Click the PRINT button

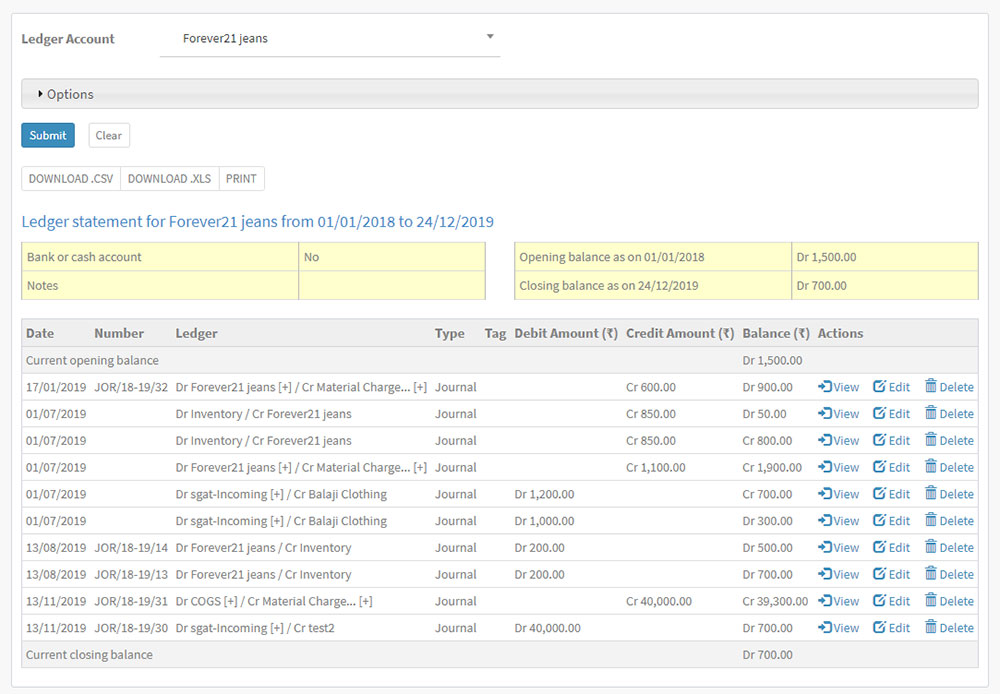[x=241, y=179]
